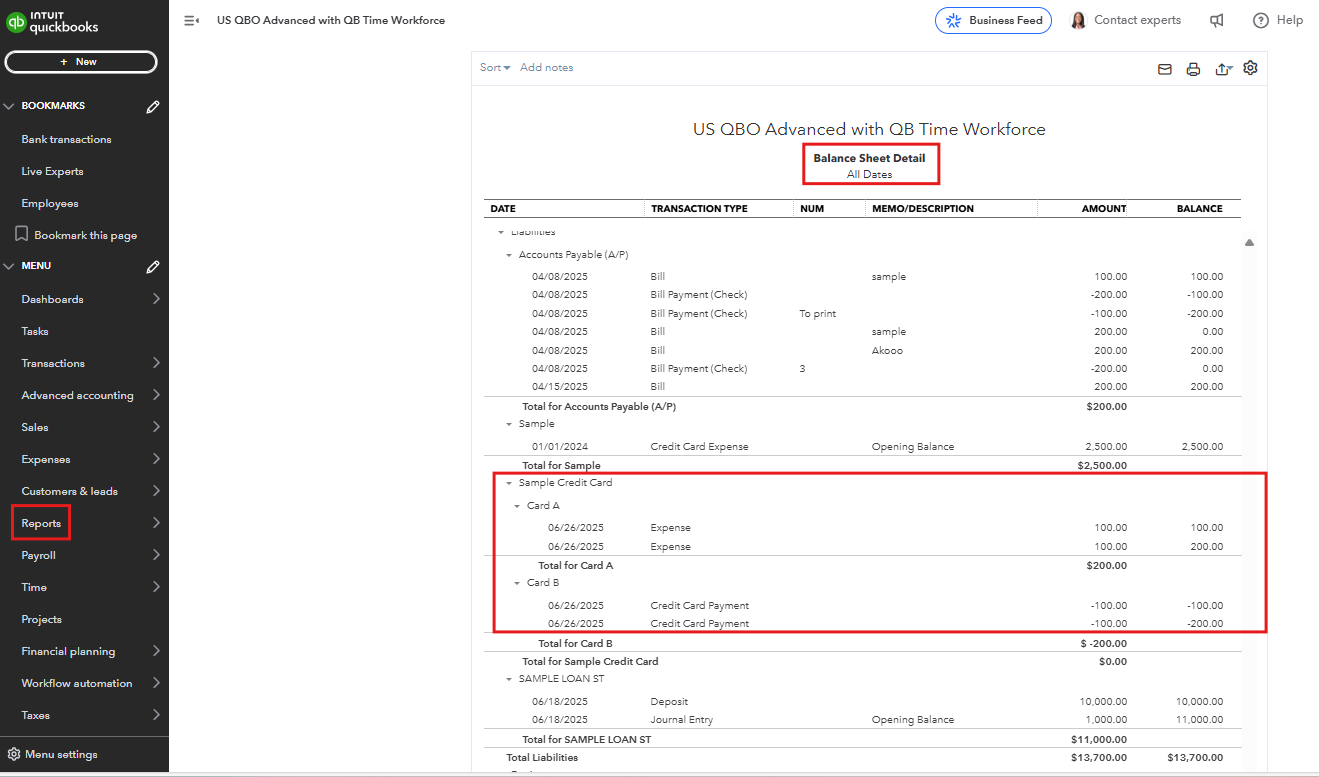Click the megaphone announcements icon
Screen dimensions: 1319x777
click(1217, 20)
